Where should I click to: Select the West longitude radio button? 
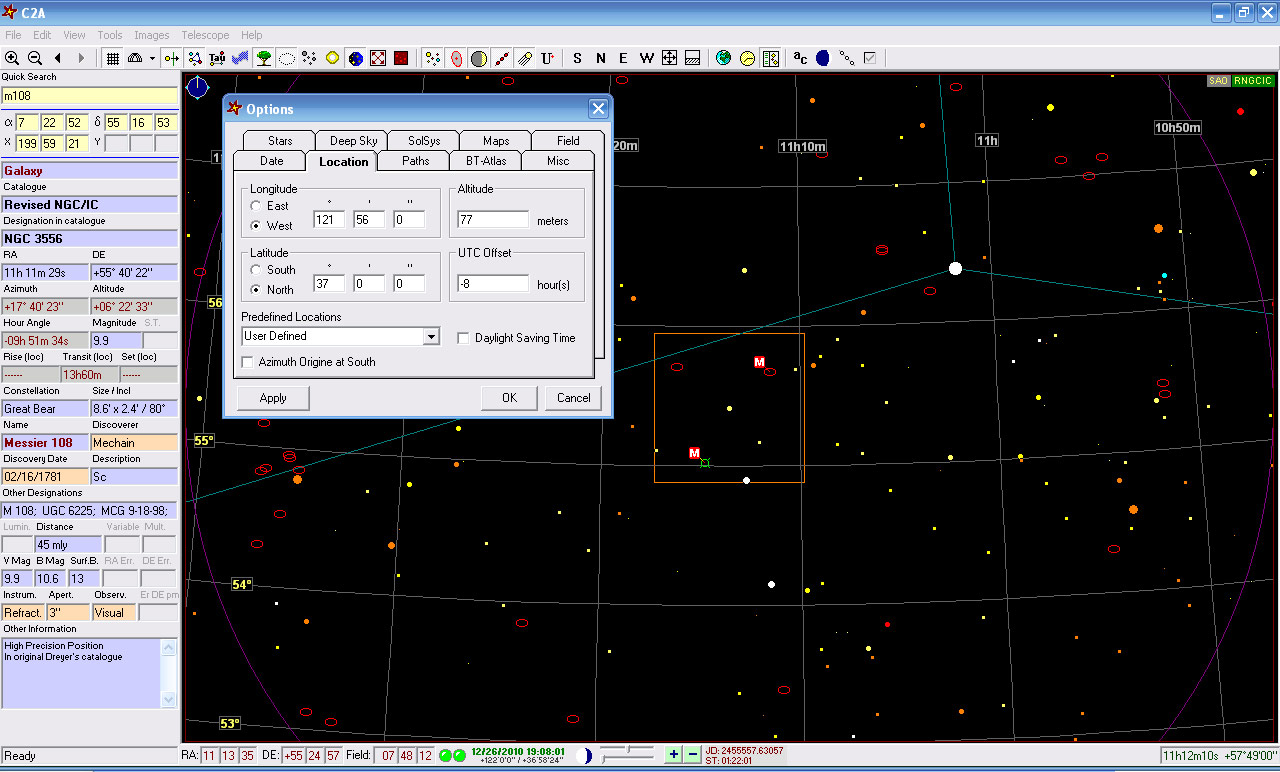click(256, 226)
